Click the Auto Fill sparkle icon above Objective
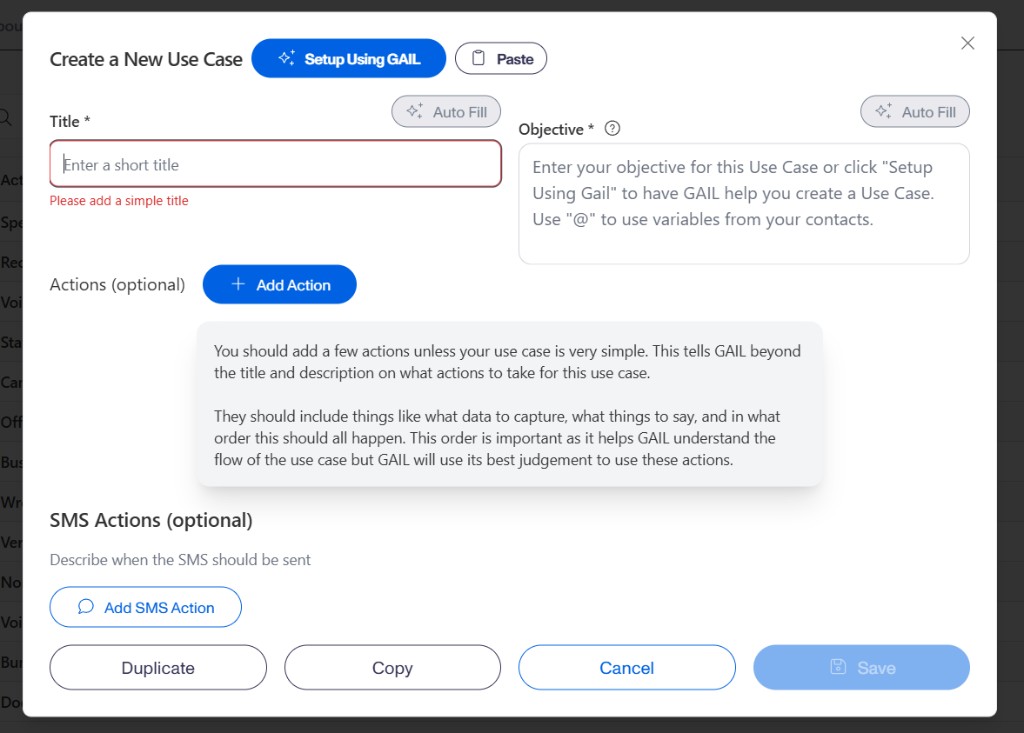This screenshot has width=1024, height=733. pyautogui.click(x=885, y=111)
